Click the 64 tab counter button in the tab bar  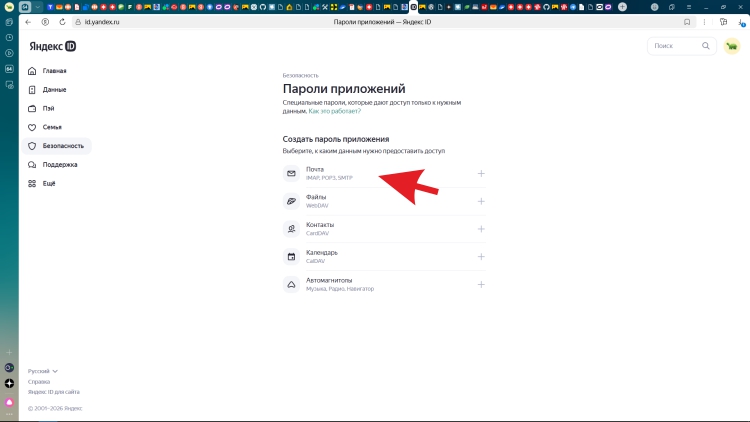(25, 7)
